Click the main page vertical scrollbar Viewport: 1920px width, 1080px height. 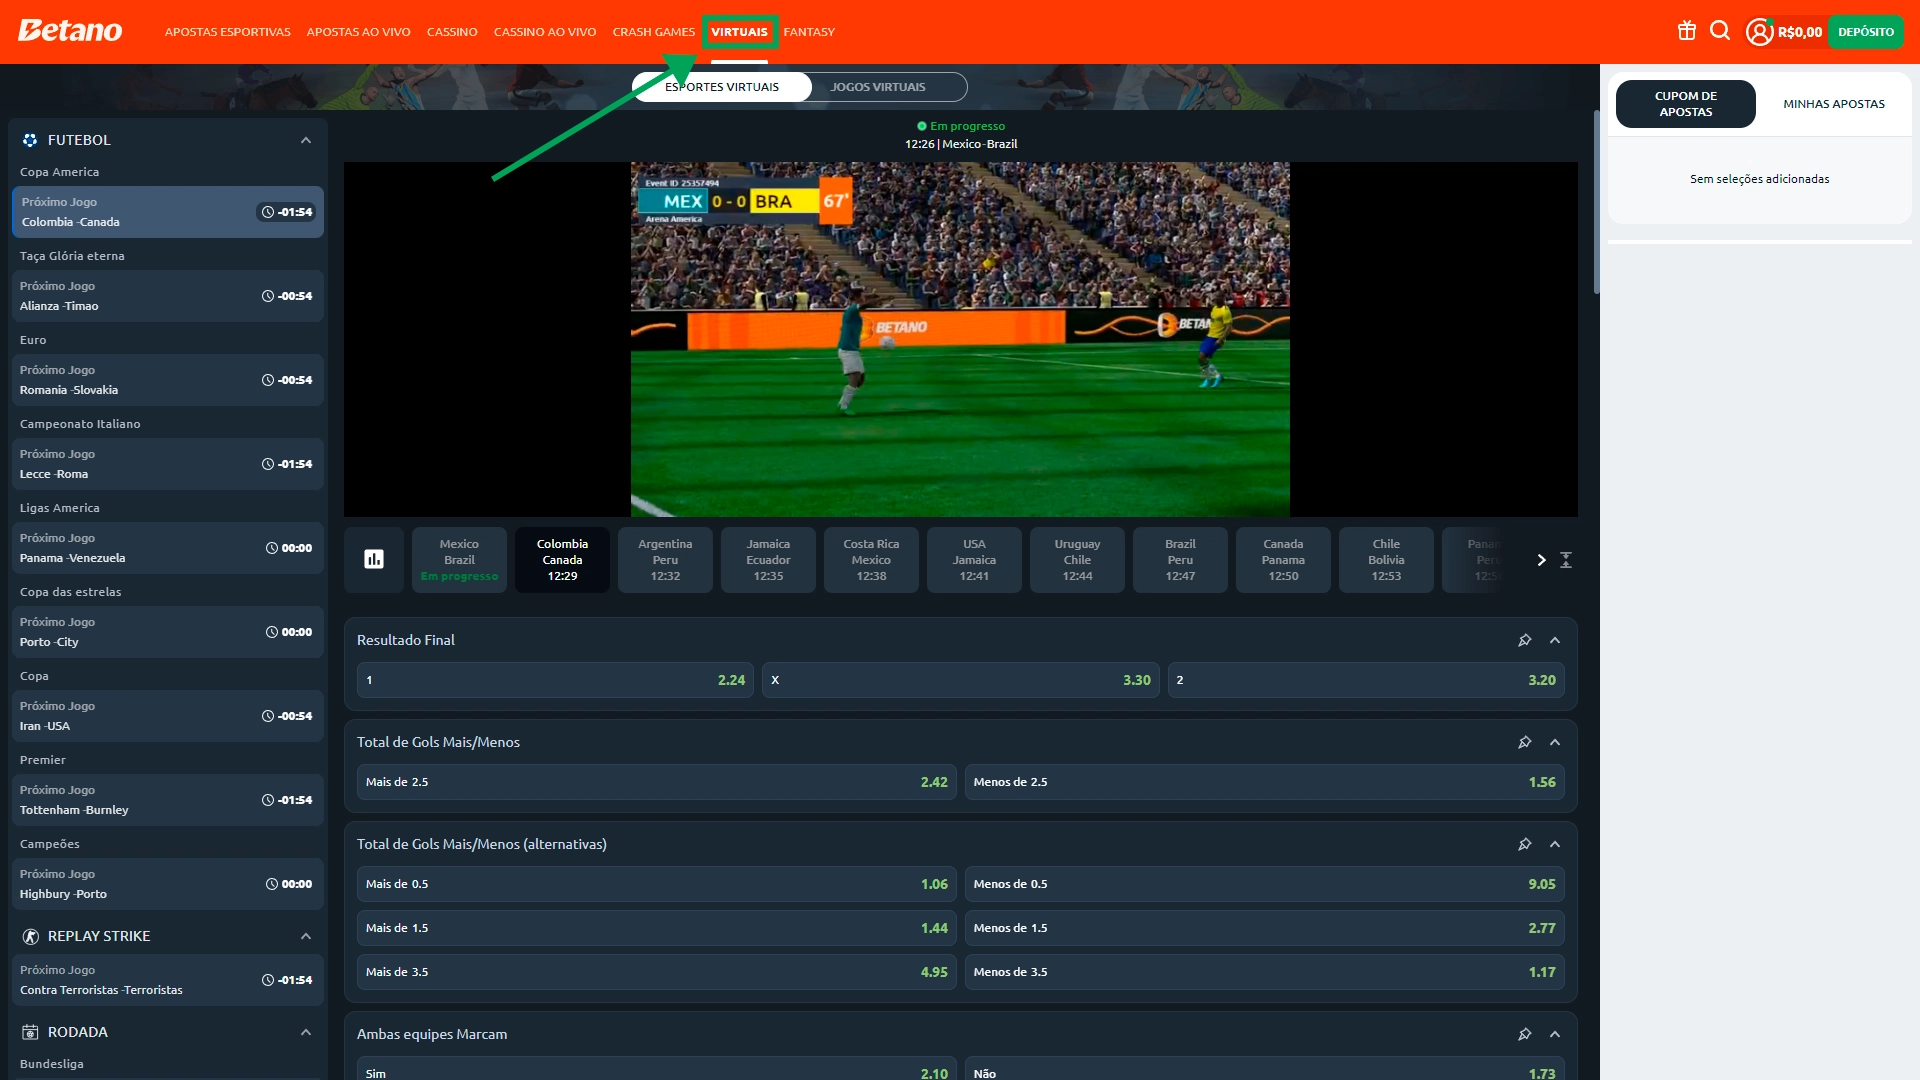click(1596, 200)
